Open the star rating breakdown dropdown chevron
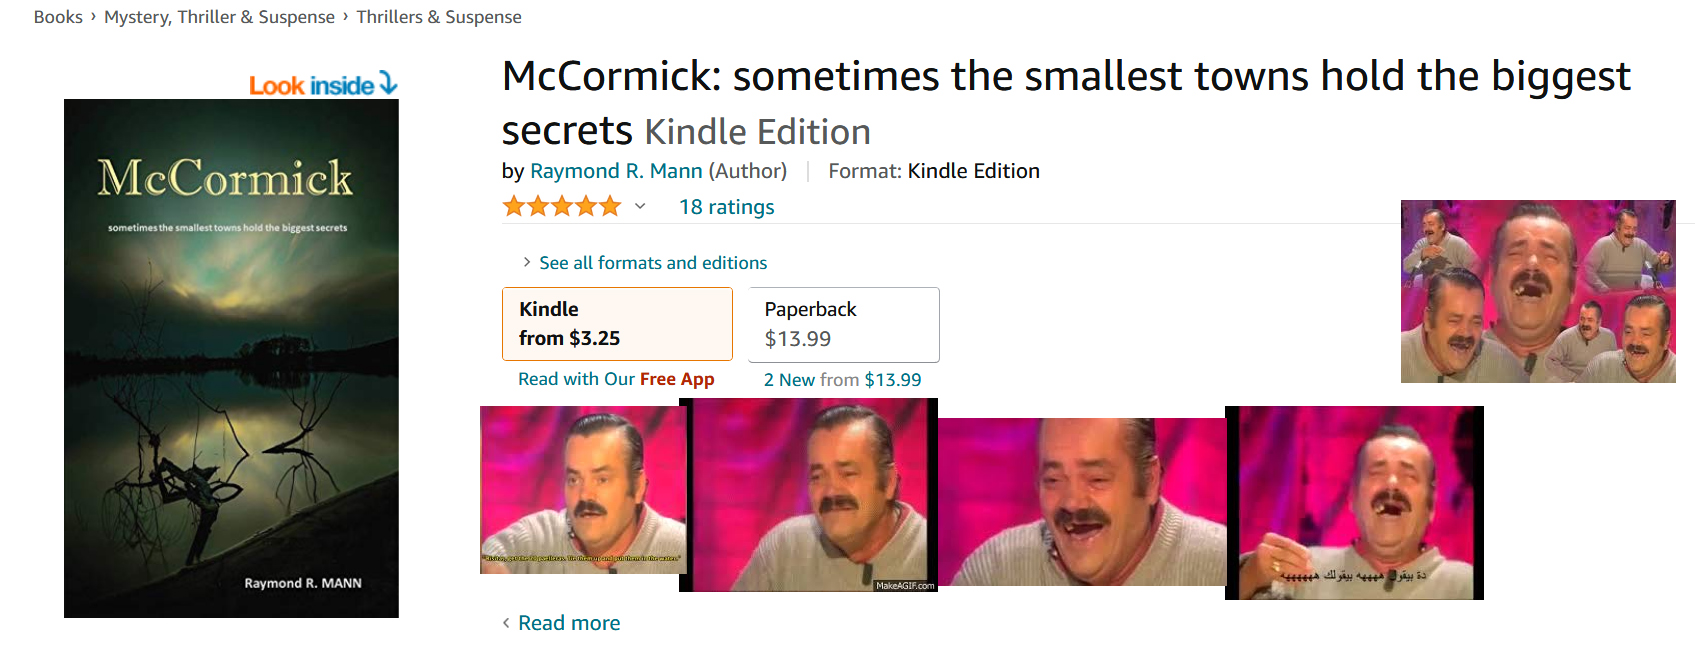1695x645 pixels. coord(640,207)
